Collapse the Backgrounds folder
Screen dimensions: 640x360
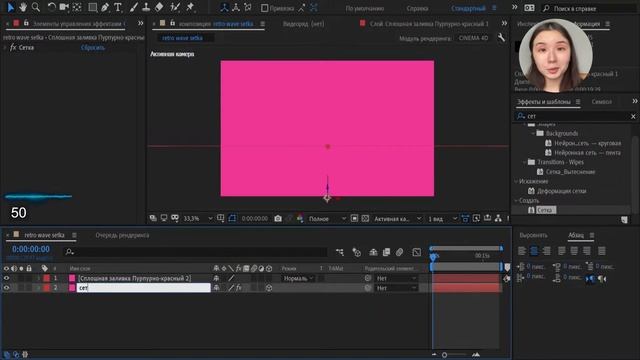[533, 133]
